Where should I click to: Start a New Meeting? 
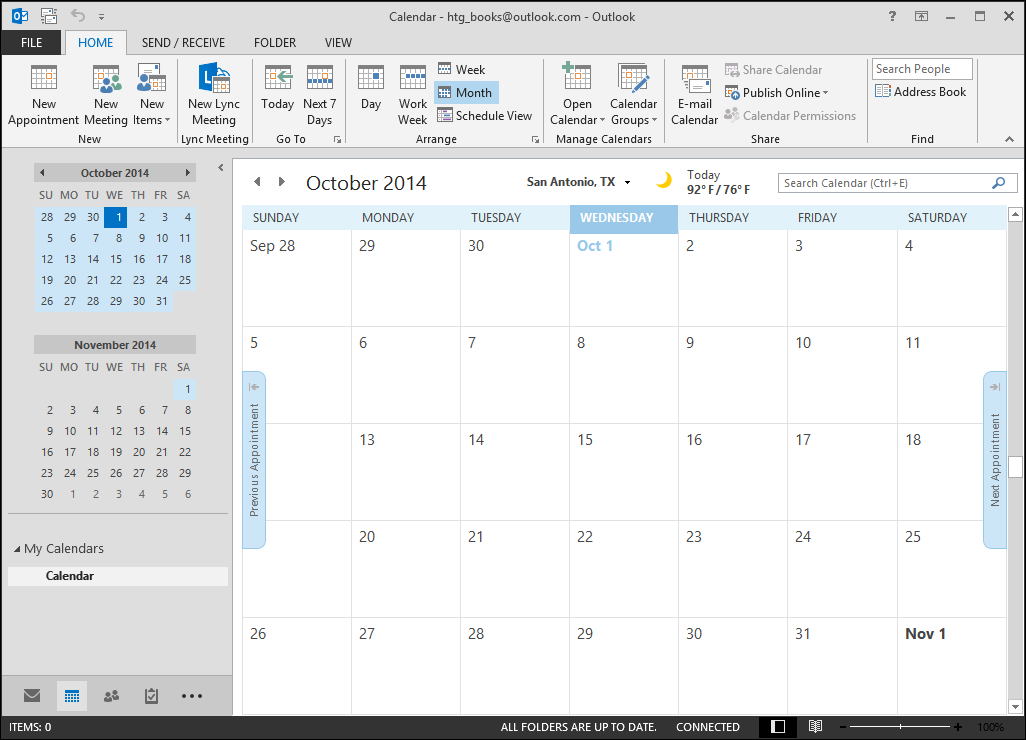106,95
